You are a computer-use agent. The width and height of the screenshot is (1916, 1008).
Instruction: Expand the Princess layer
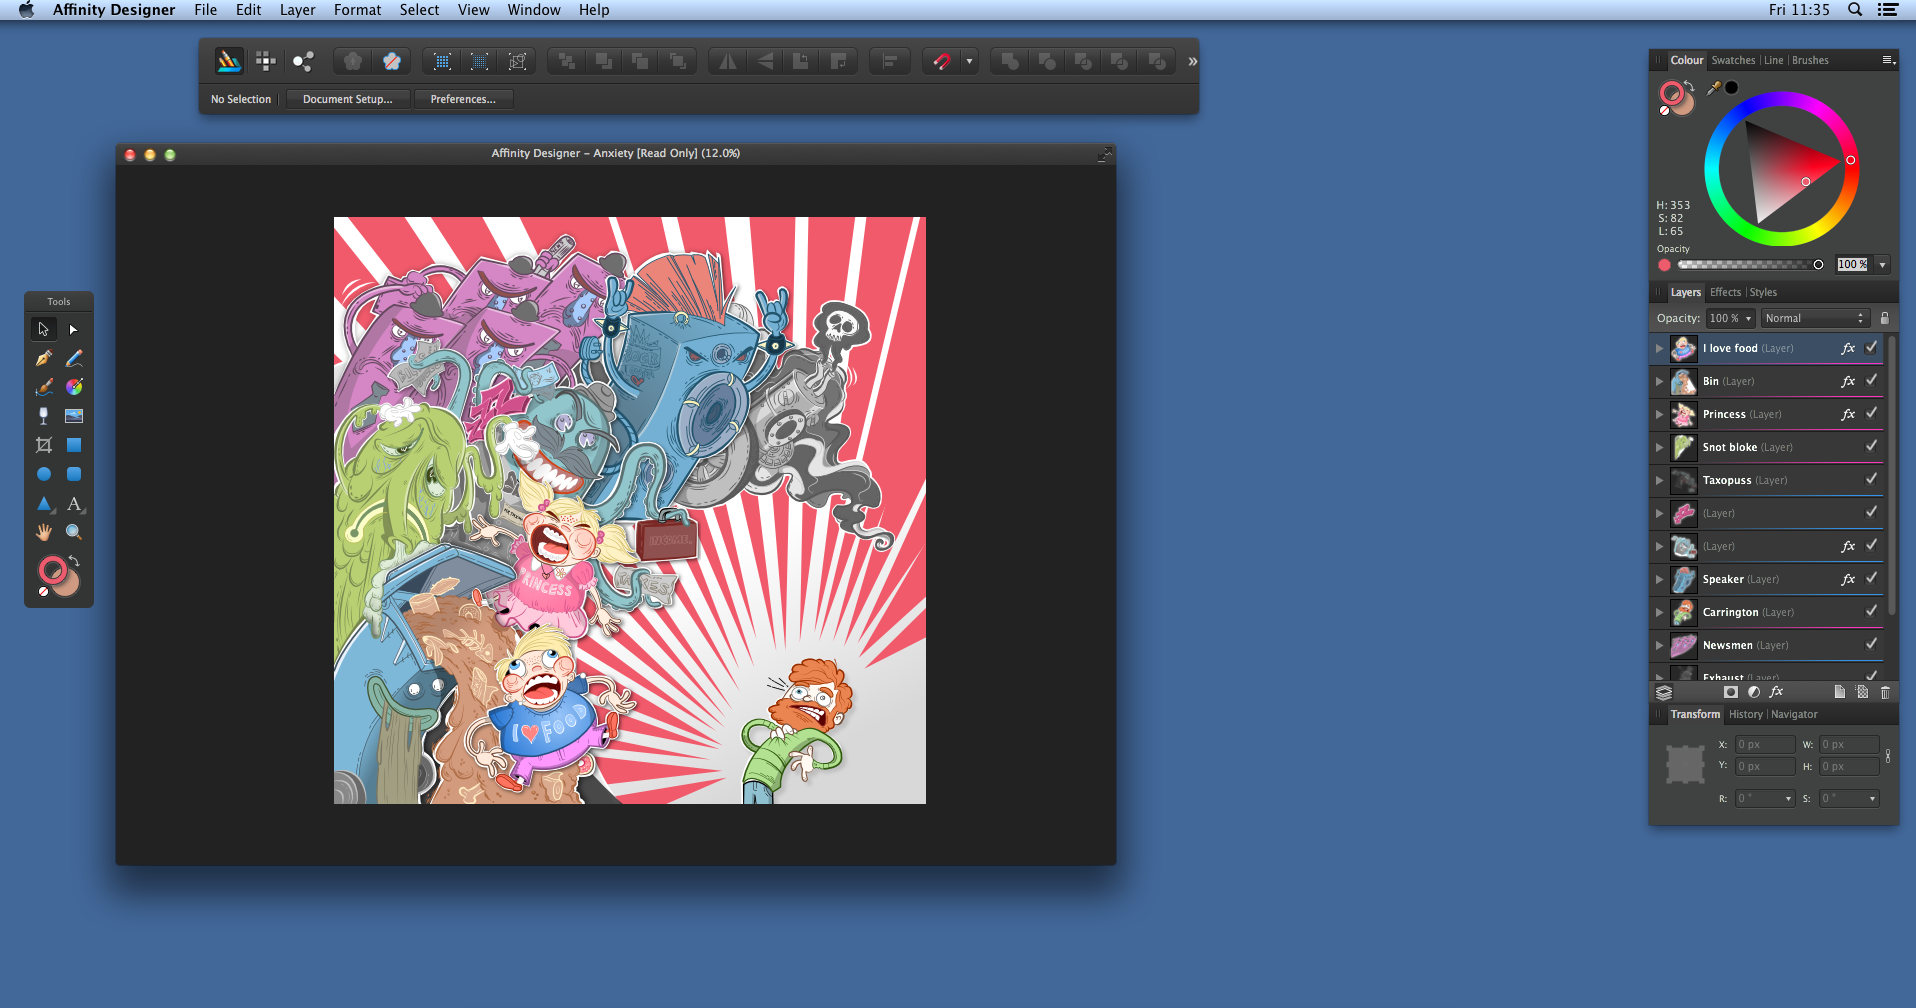pos(1659,414)
